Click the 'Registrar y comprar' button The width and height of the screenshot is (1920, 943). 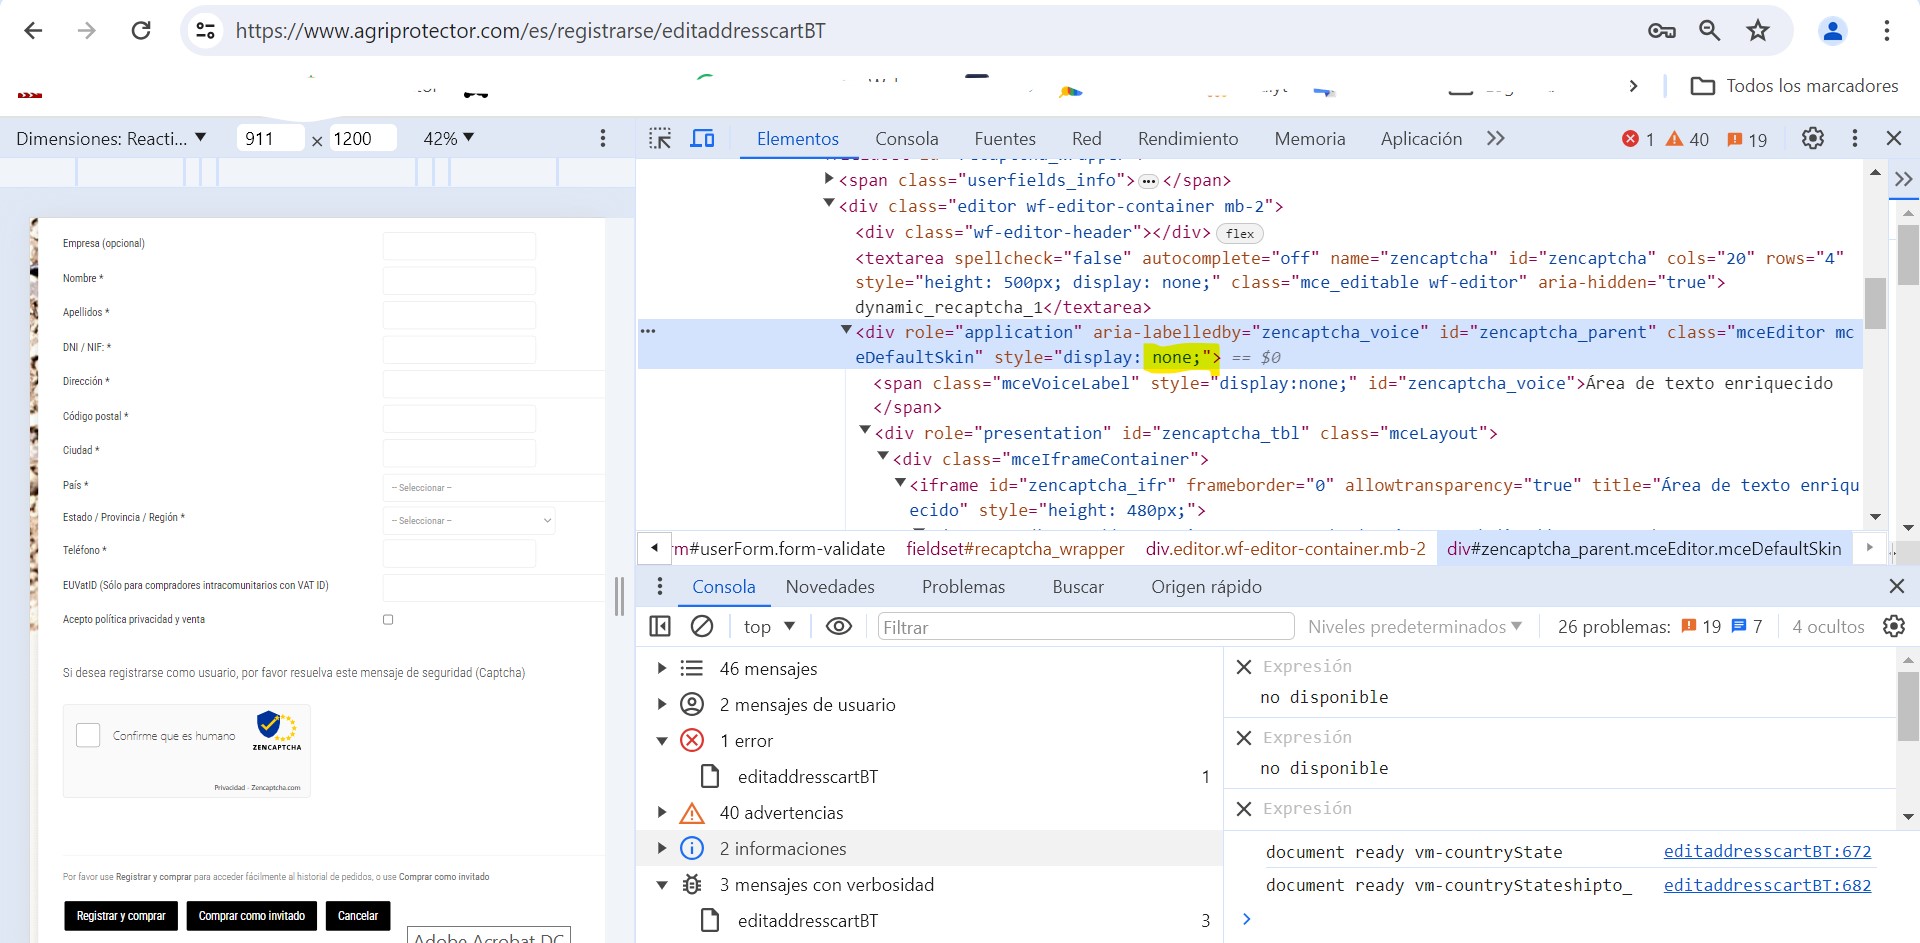coord(121,916)
